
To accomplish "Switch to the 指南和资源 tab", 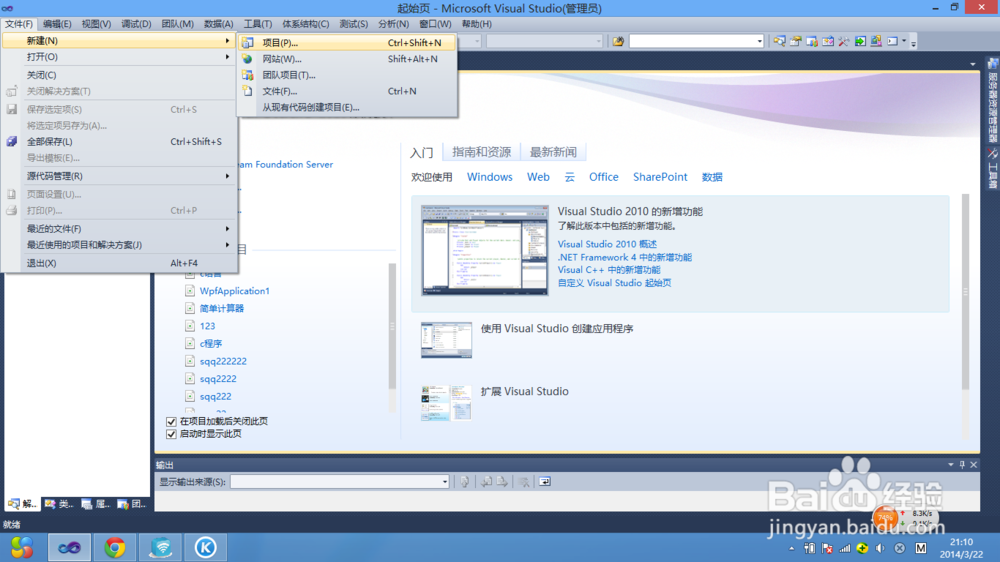I will coord(482,152).
